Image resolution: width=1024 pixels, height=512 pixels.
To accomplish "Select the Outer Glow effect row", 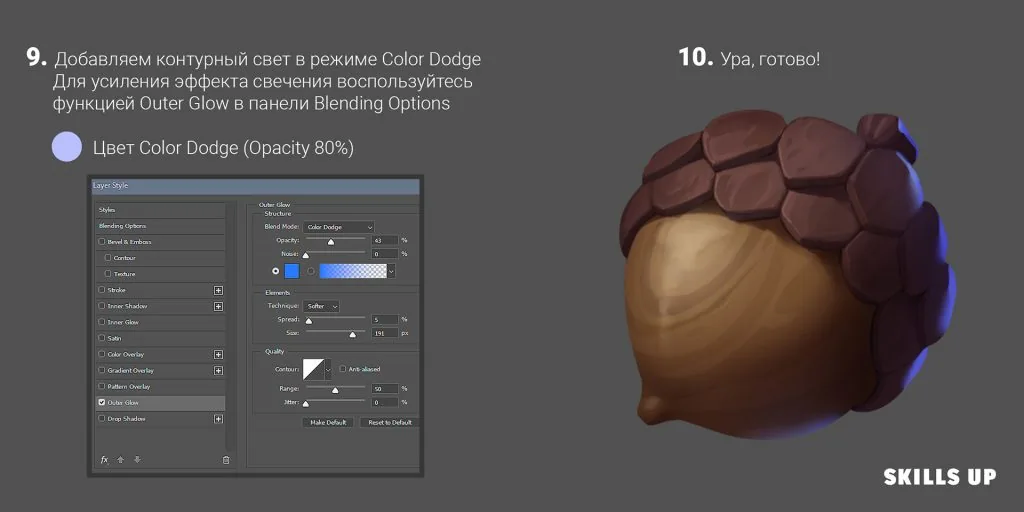I will tap(161, 403).
